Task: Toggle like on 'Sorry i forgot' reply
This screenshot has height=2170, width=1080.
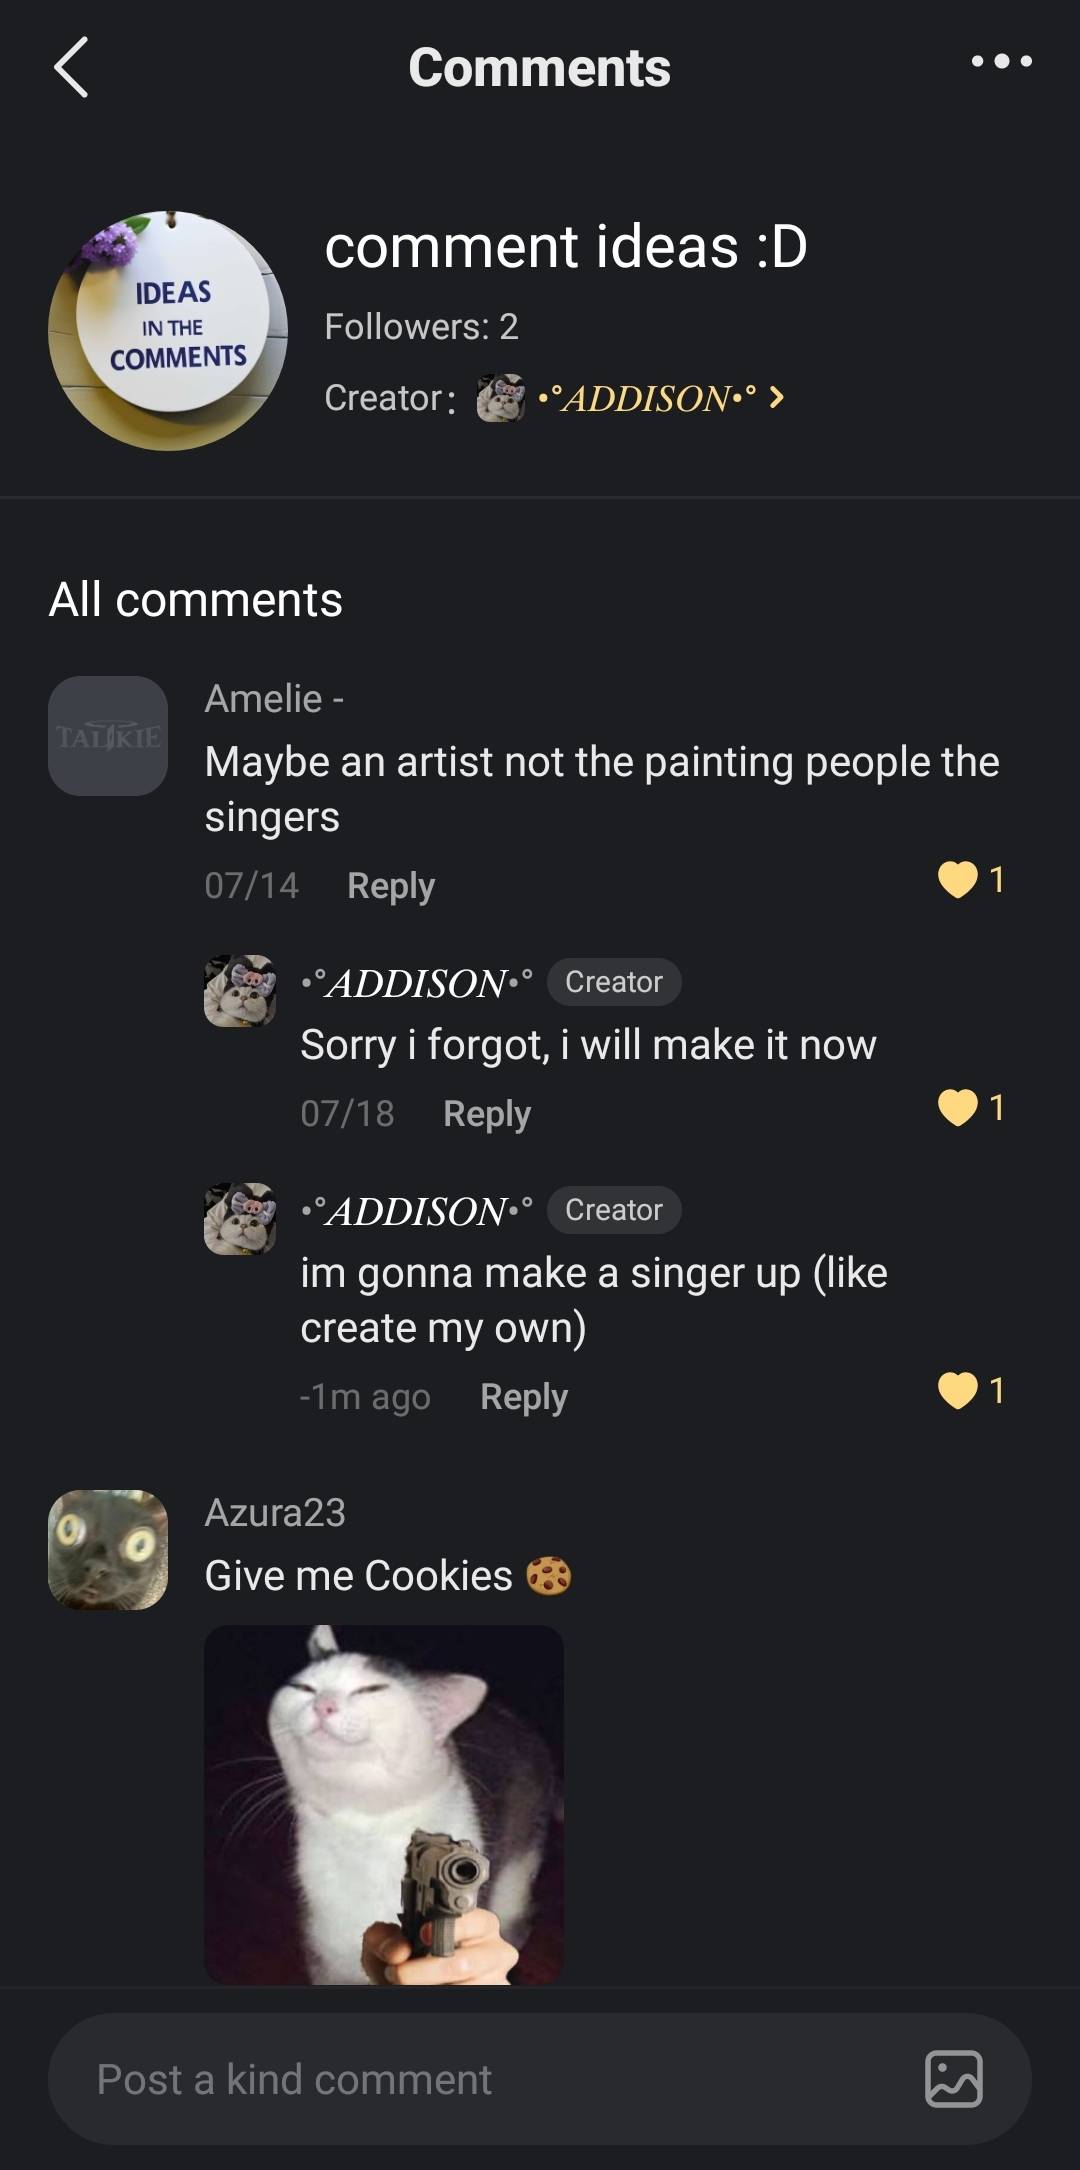Action: pos(958,1108)
